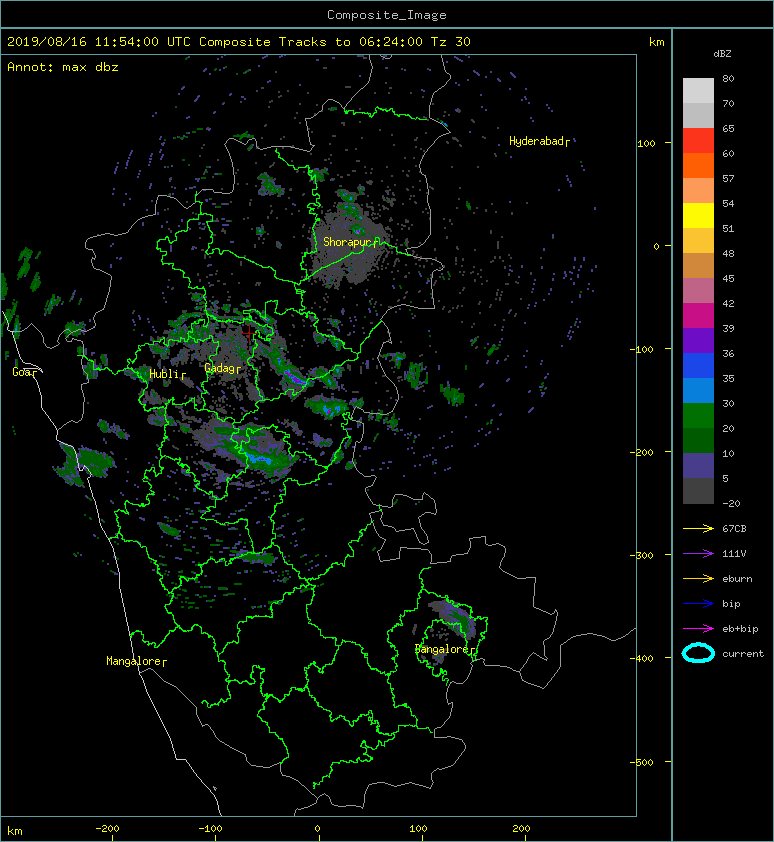
Task: Select the Gadag label on map
Action: (x=220, y=368)
